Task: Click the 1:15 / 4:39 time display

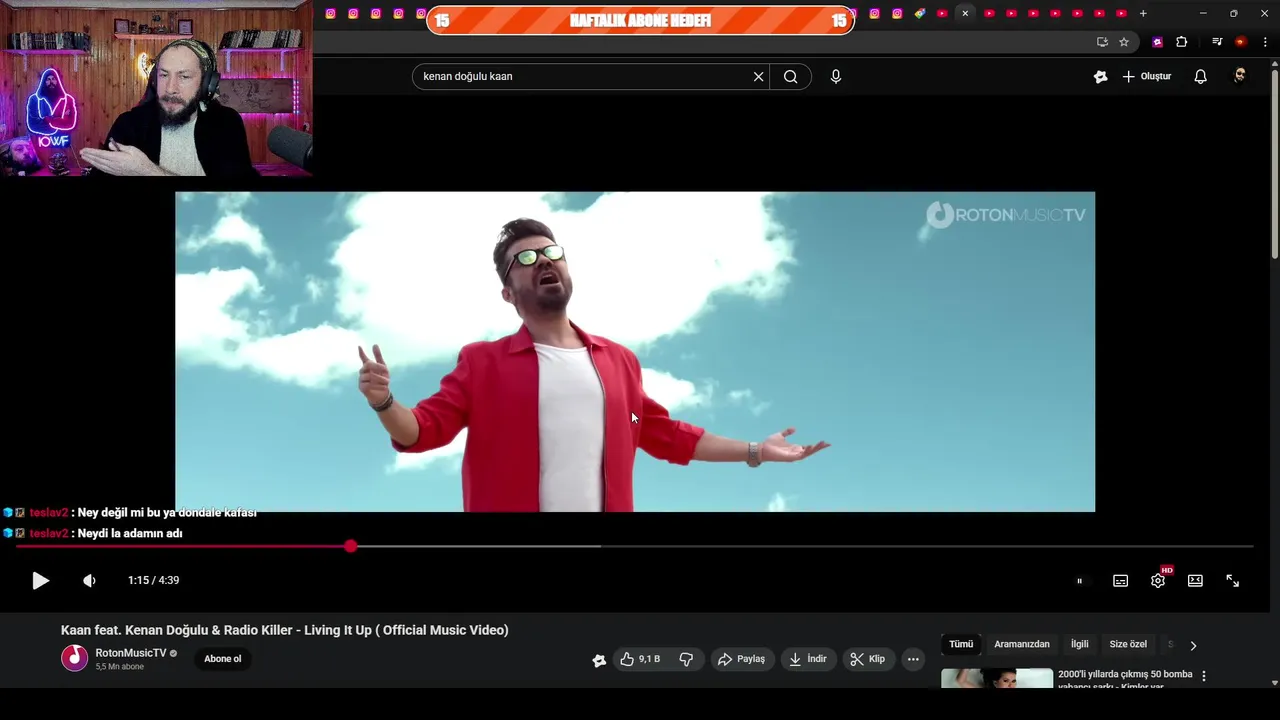Action: tap(153, 580)
